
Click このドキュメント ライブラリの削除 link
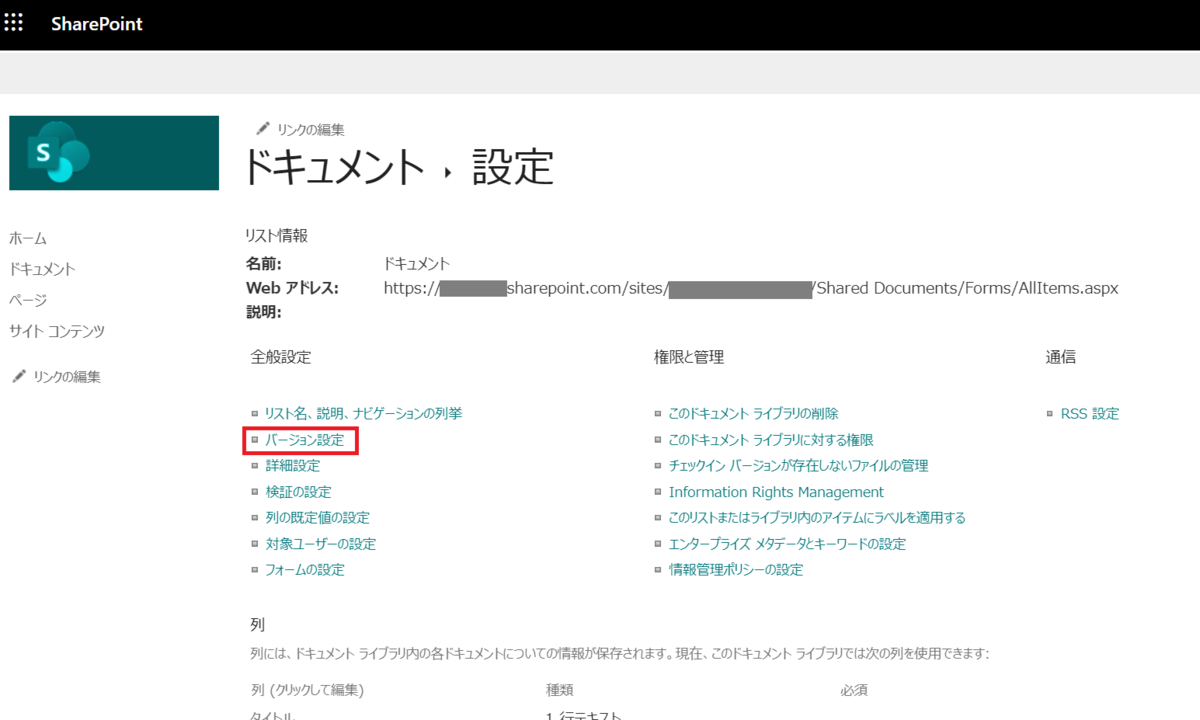753,413
